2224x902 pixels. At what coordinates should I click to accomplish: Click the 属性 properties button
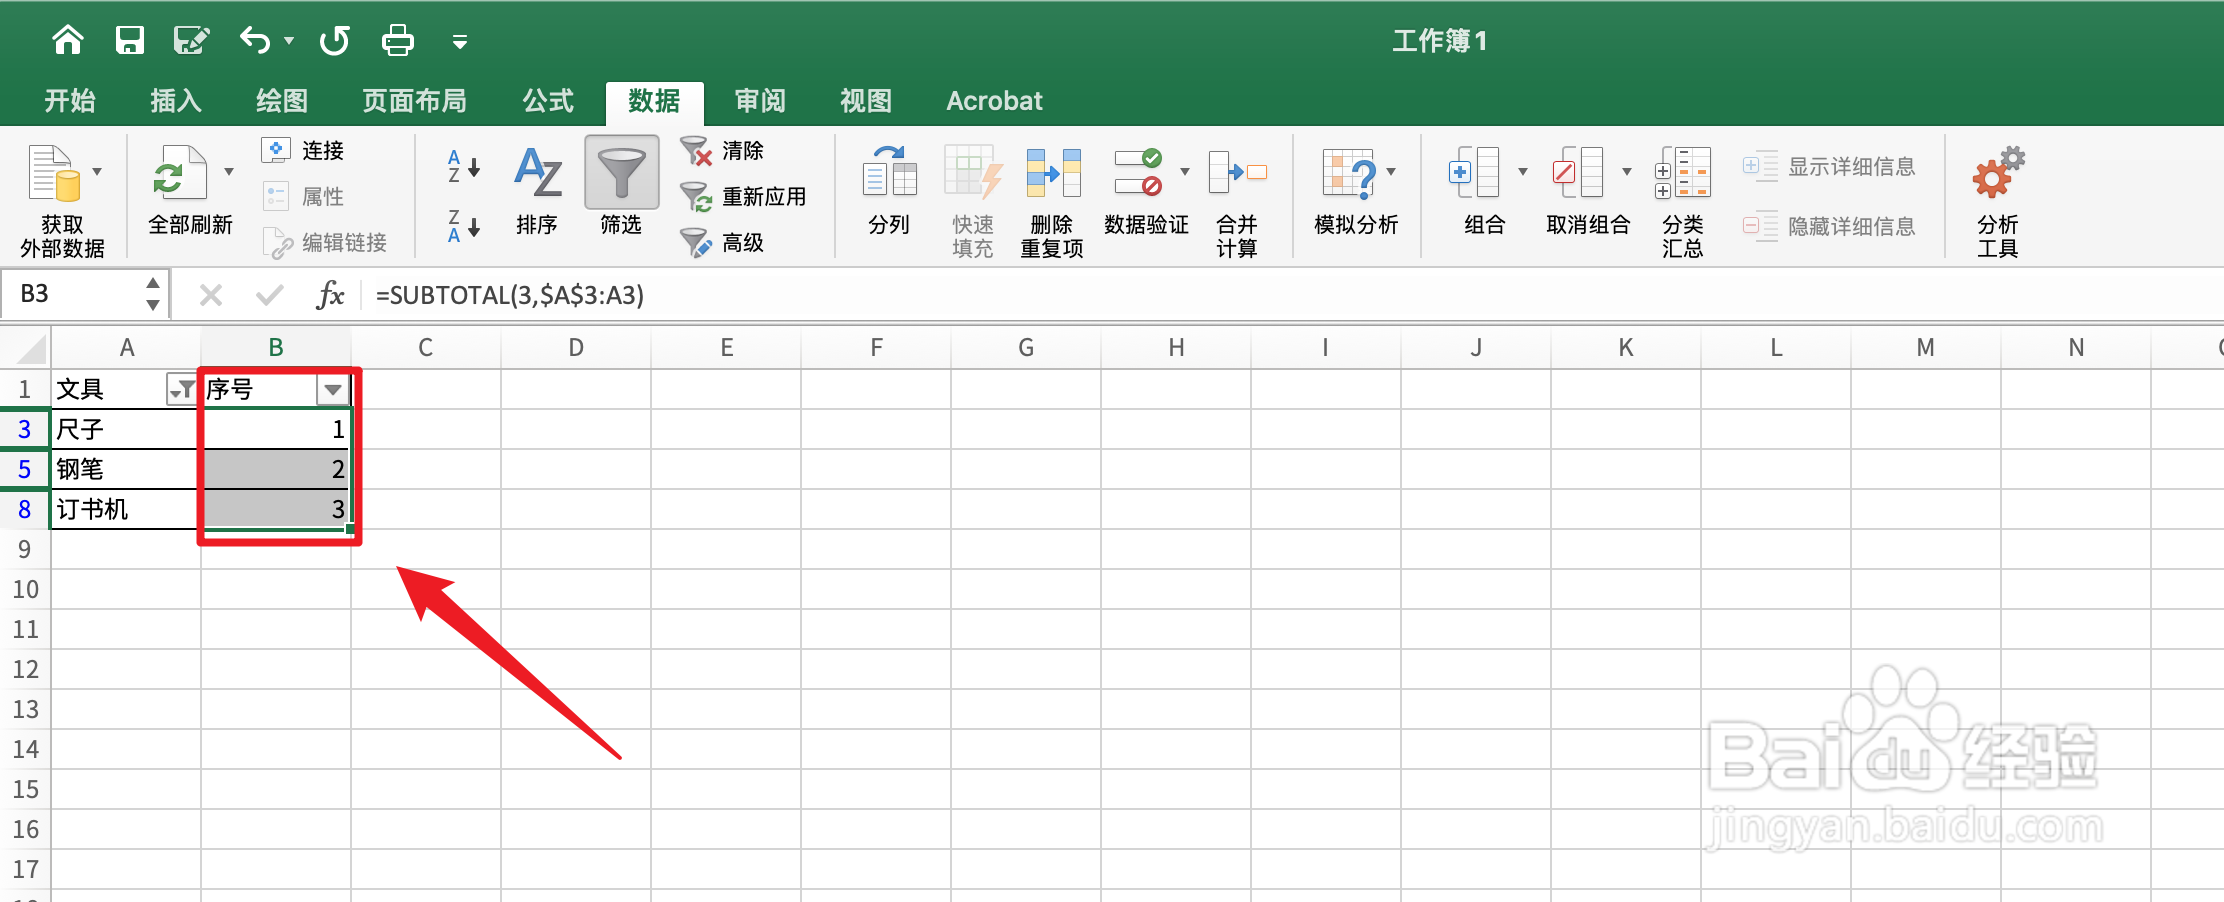pos(303,196)
